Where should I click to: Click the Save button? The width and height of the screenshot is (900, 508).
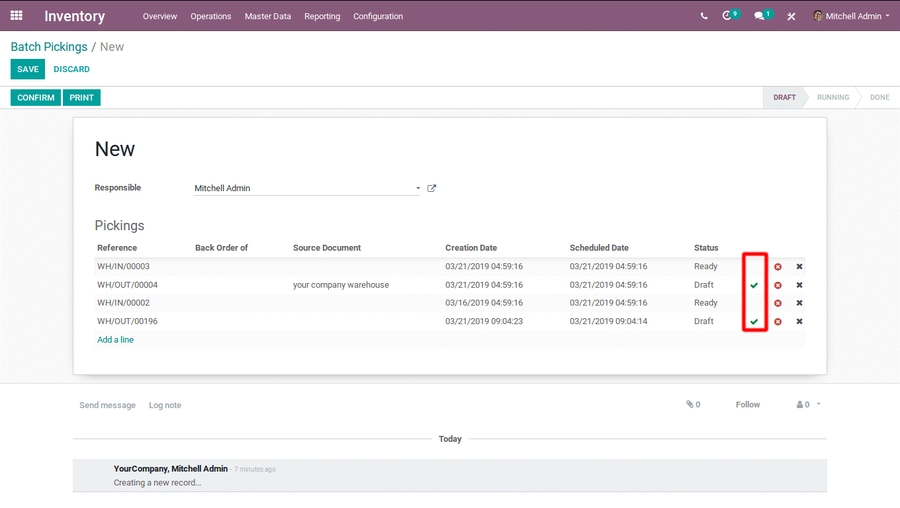(x=27, y=69)
